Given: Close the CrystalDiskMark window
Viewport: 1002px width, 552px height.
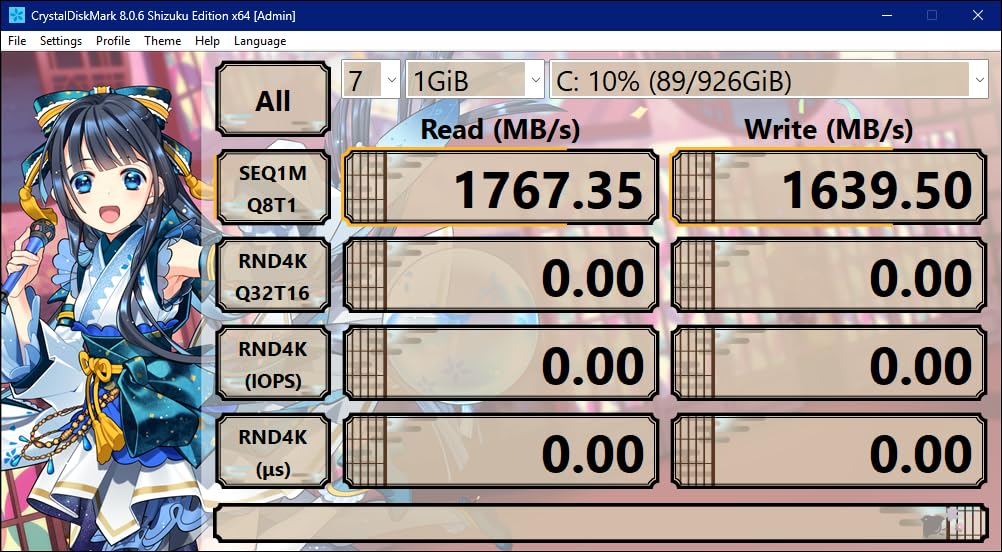Looking at the screenshot, I should point(978,15).
